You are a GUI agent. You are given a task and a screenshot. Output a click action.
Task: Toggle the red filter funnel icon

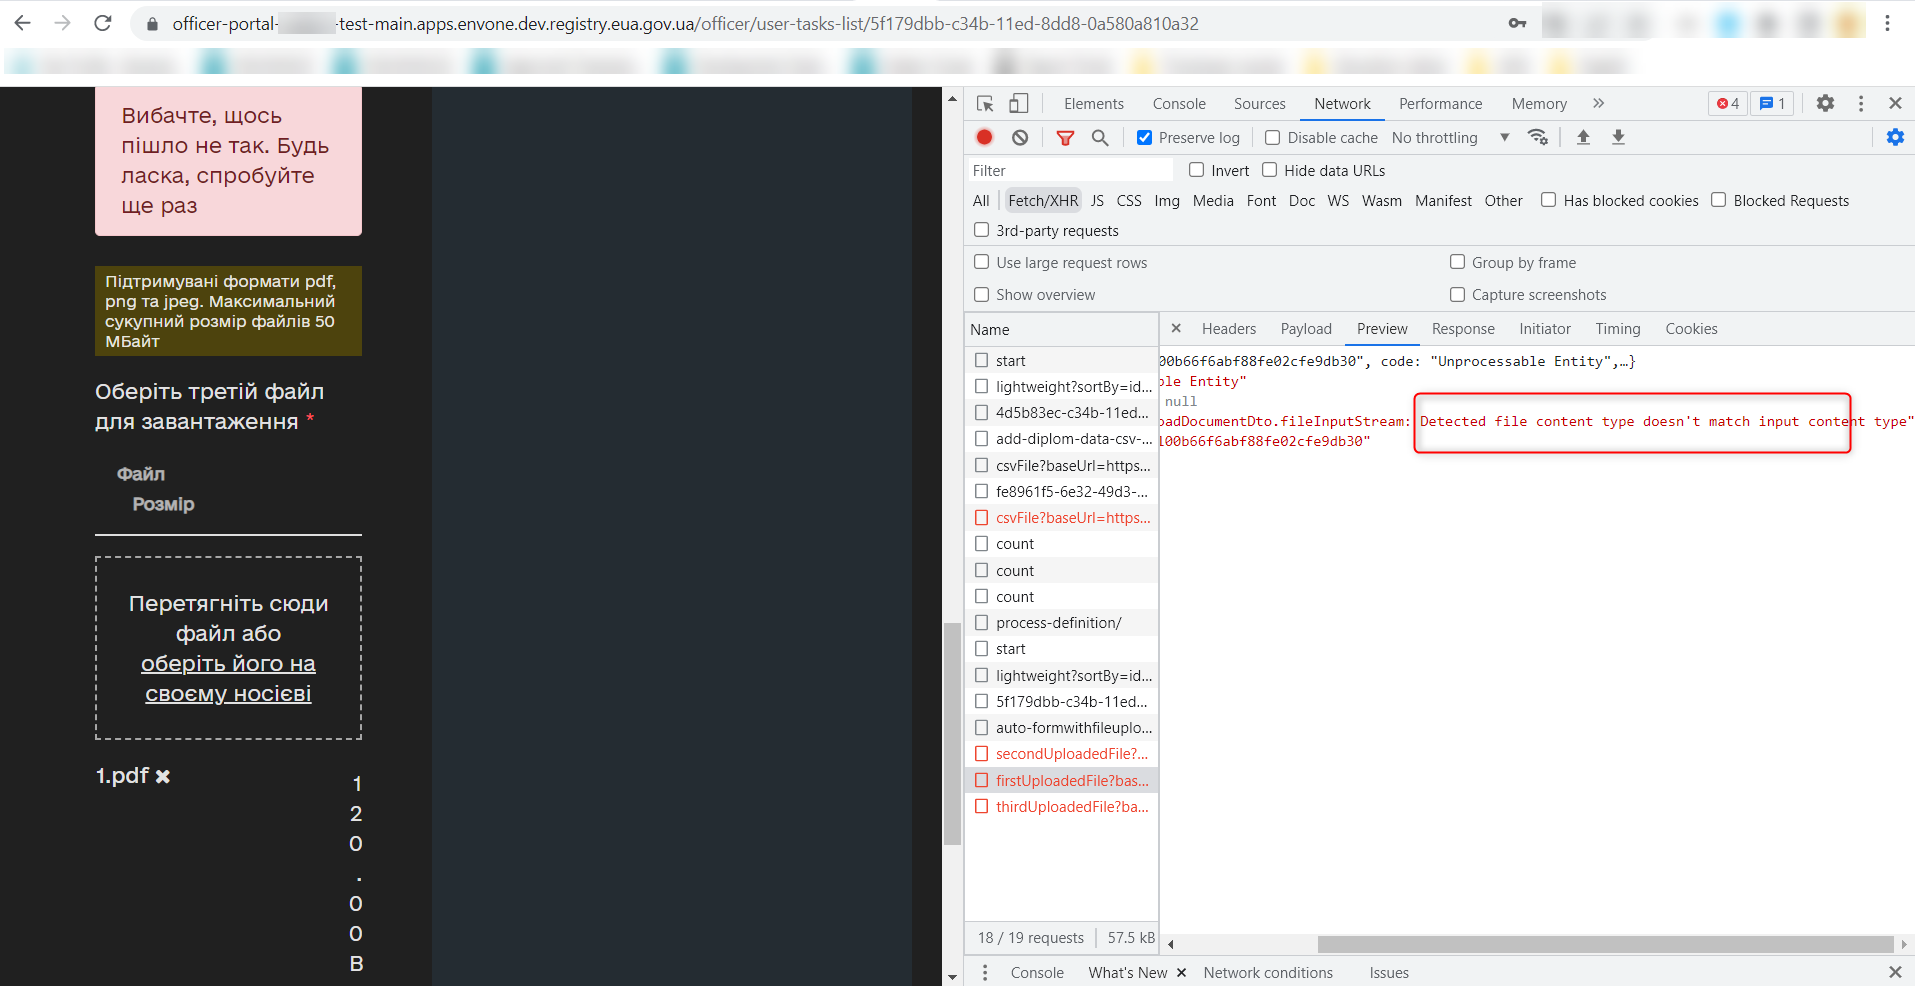(x=1065, y=138)
